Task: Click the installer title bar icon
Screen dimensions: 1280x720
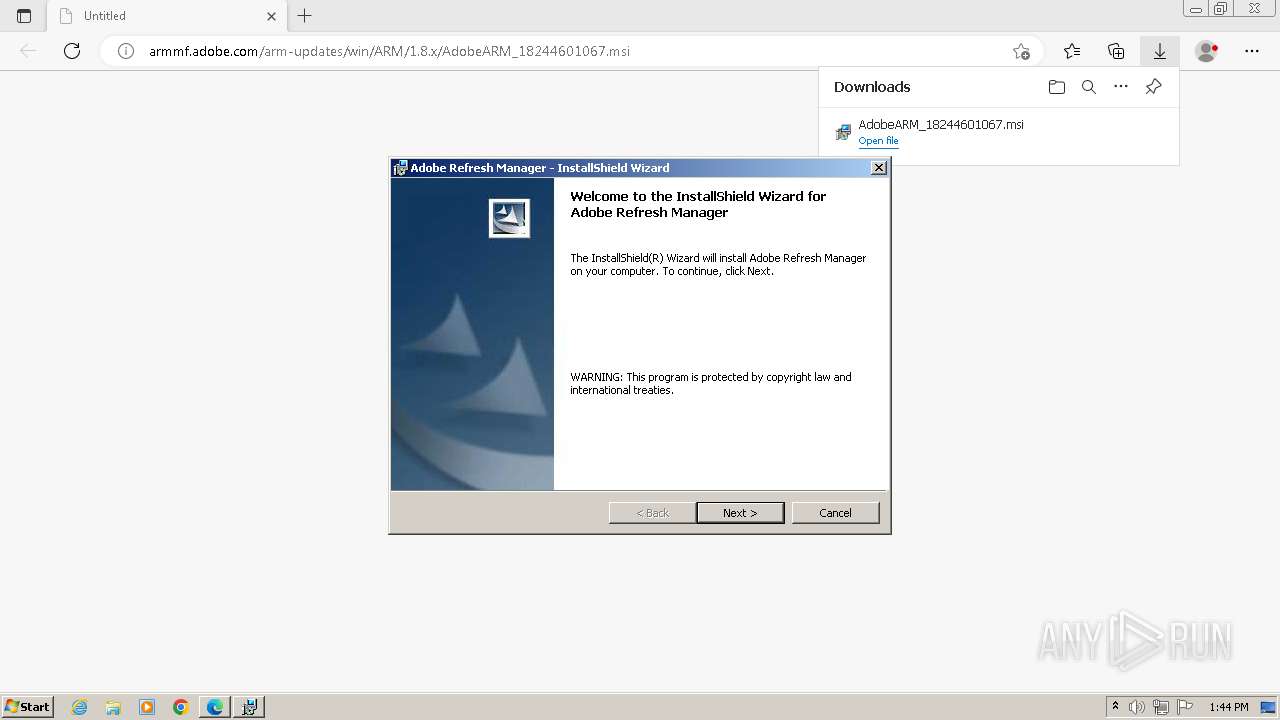Action: [400, 168]
